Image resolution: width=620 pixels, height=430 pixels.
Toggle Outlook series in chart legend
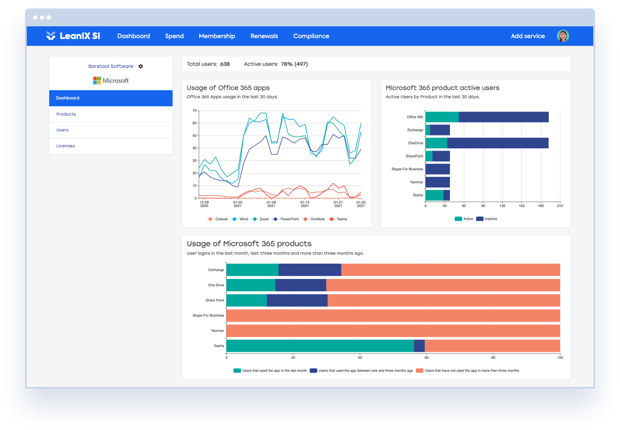pos(218,219)
